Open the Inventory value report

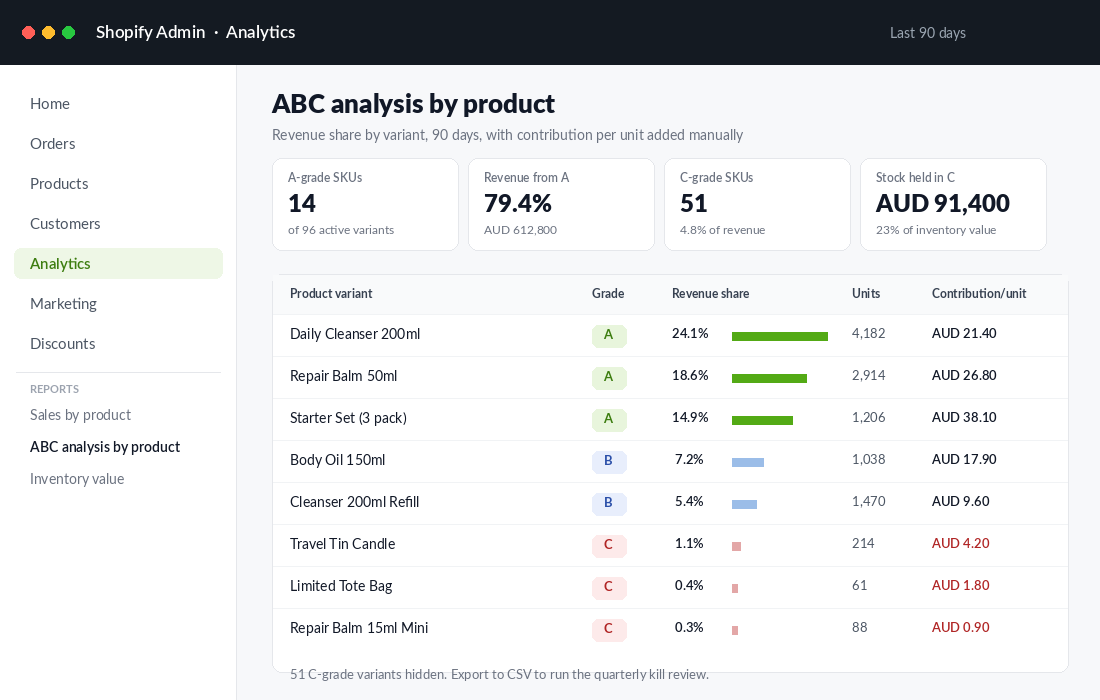77,479
